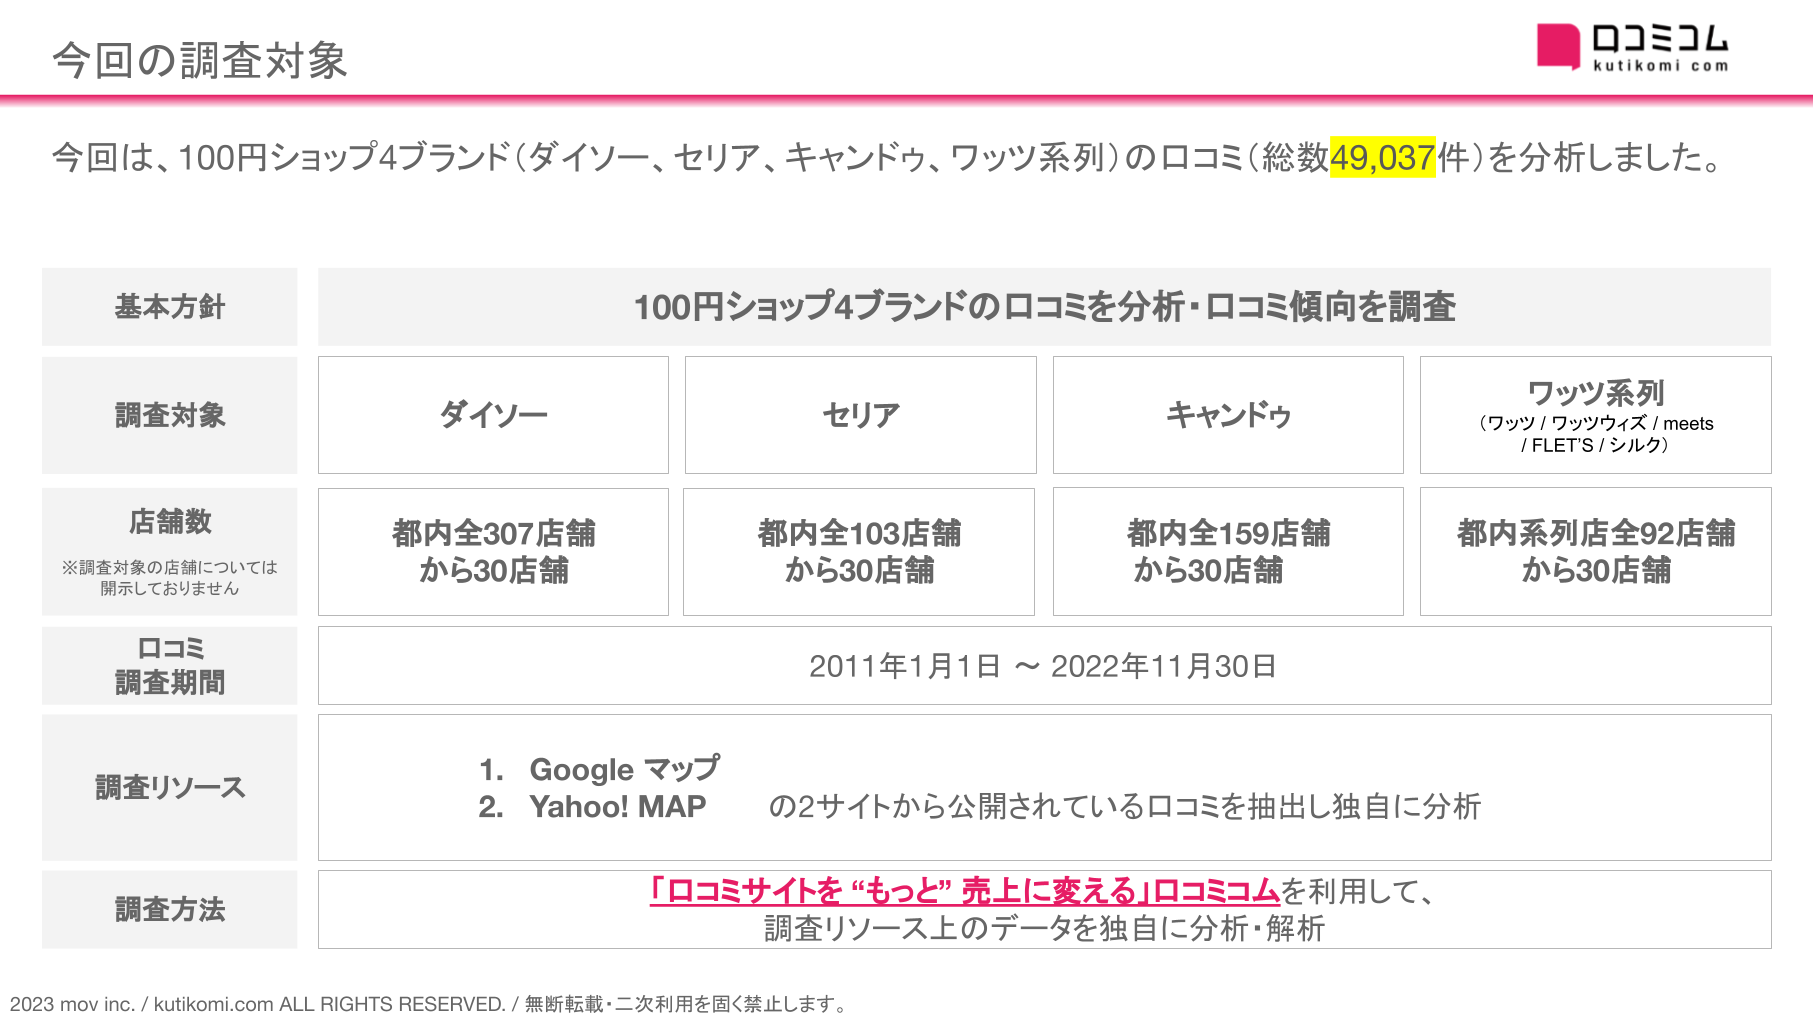Click the ダイソー brand cell
Image resolution: width=1813 pixels, height=1020 pixels.
(493, 415)
